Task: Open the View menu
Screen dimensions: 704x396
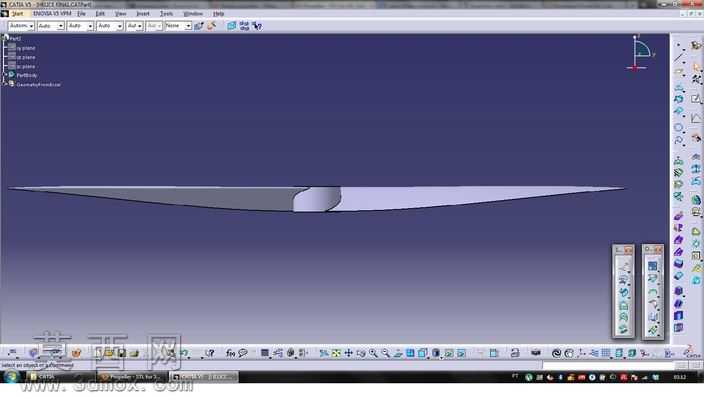Action: coord(120,13)
